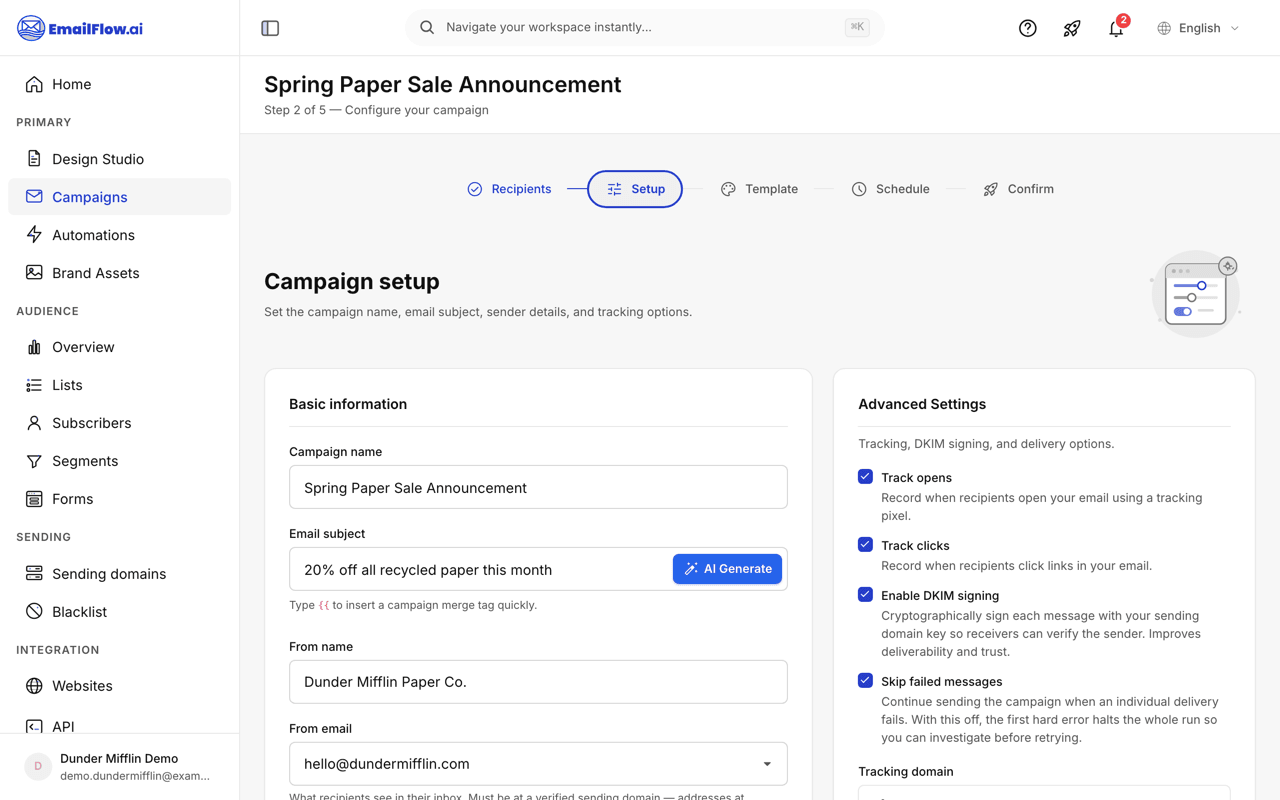Click the Blacklist ban icon
The width and height of the screenshot is (1280, 800).
click(34, 612)
